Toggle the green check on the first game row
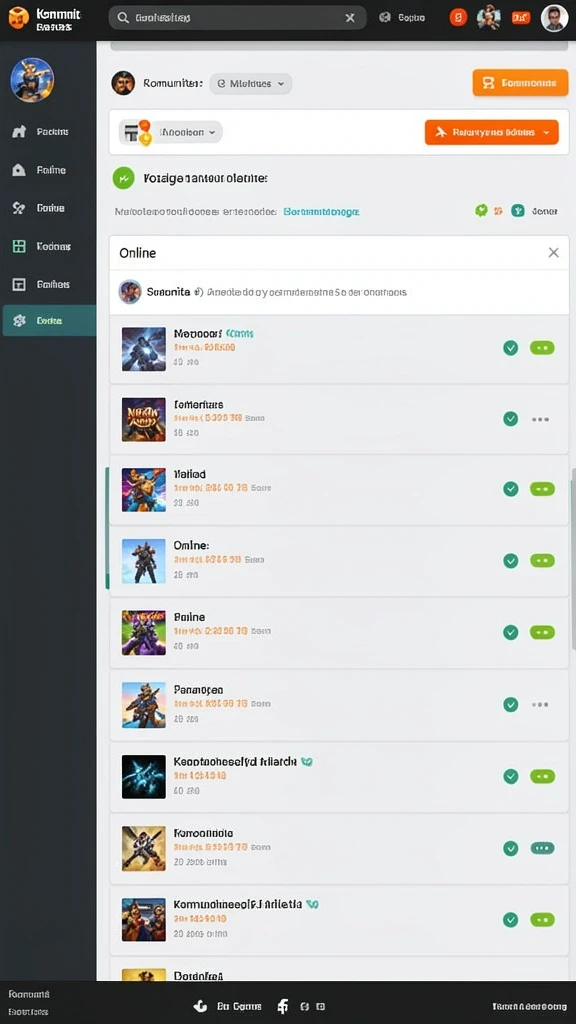Screen dimensions: 576x1024 coord(511,348)
